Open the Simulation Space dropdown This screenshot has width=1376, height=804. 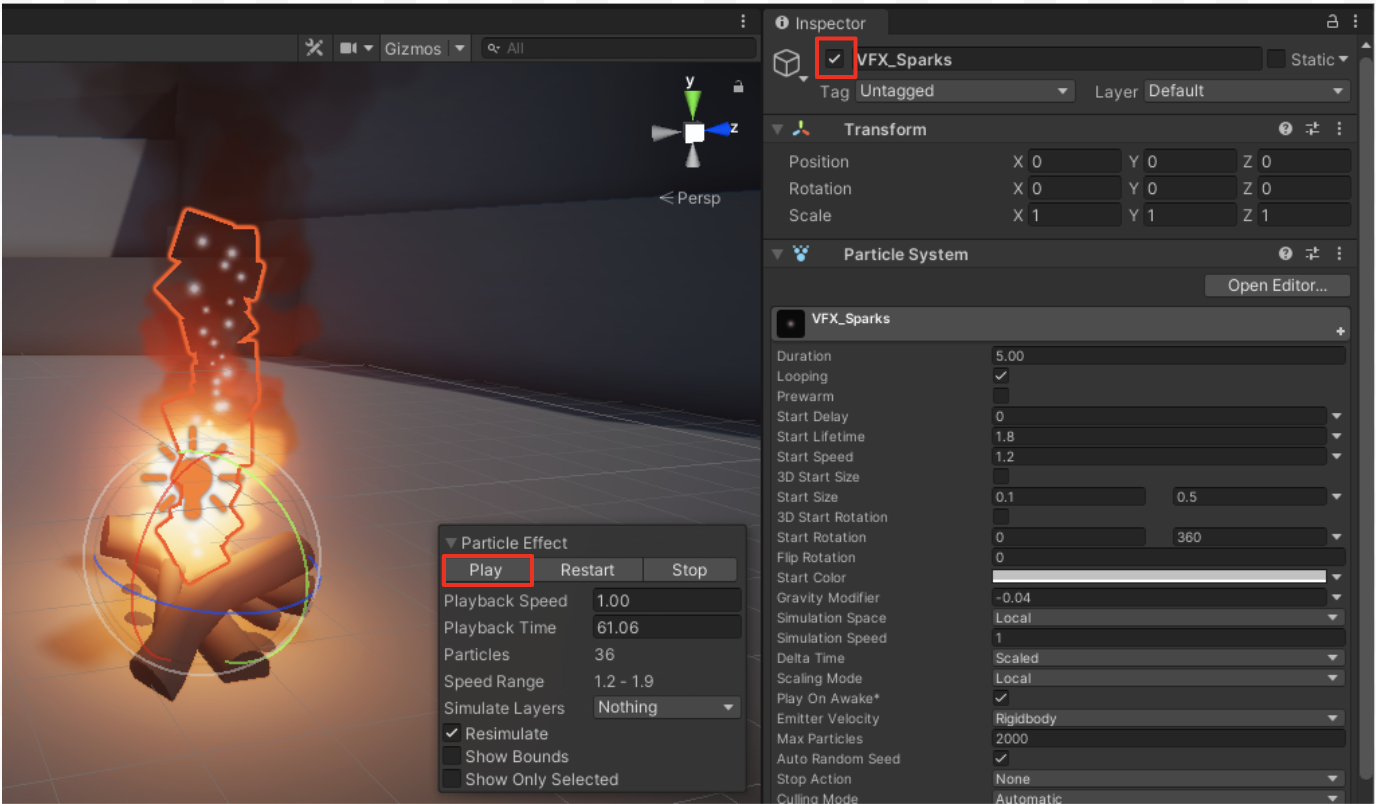point(1167,618)
